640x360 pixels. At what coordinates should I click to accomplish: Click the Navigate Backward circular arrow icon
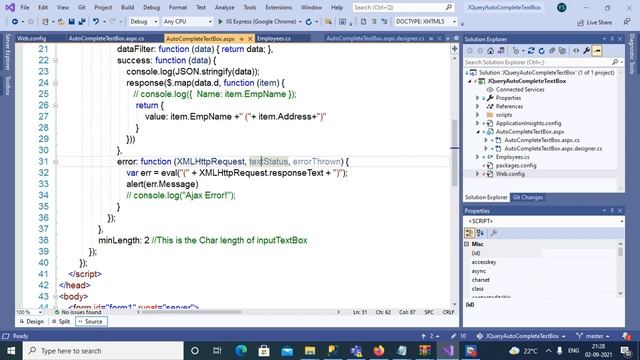tap(15, 22)
